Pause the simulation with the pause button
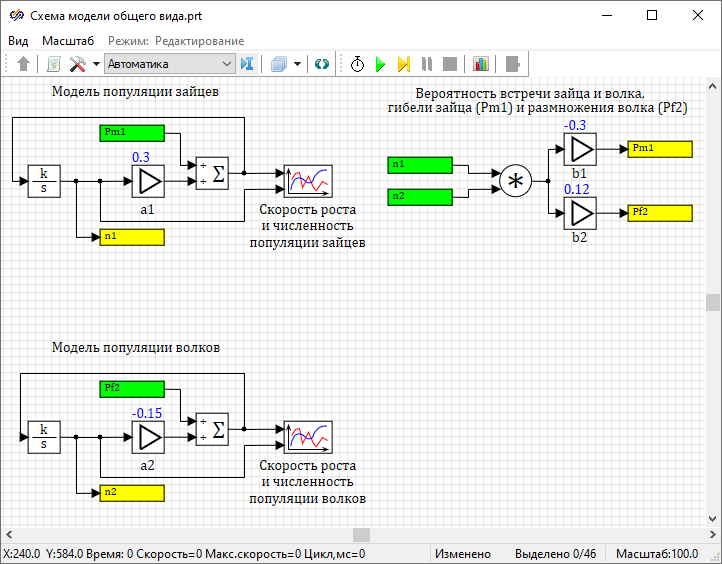Viewport: 722px width, 564px height. pyautogui.click(x=427, y=64)
